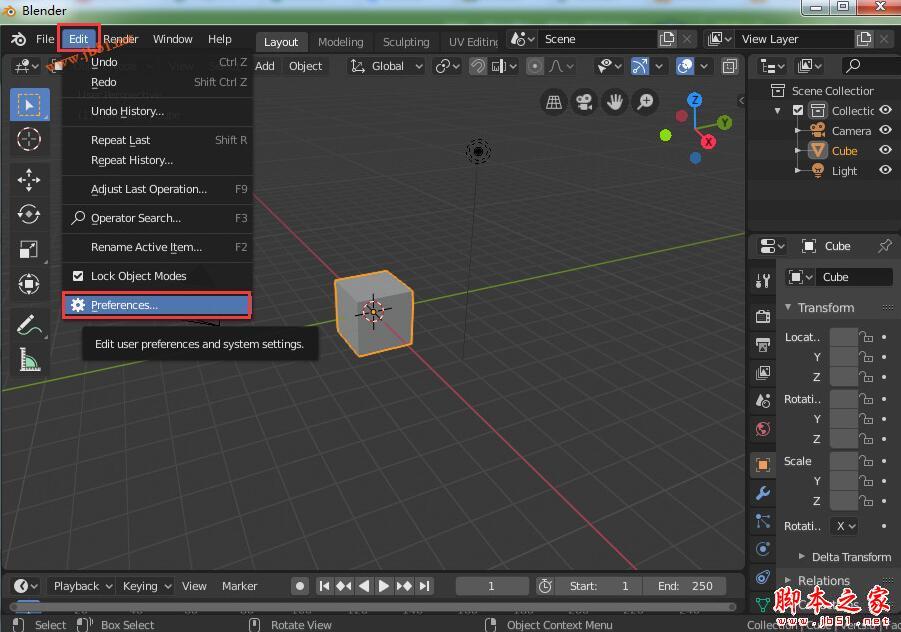901x632 pixels.
Task: Toggle orthographic grid view icon
Action: [x=554, y=102]
